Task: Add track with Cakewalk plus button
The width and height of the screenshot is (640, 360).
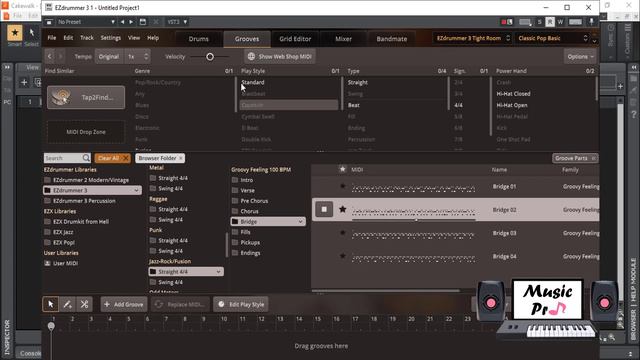Action: pyautogui.click(x=24, y=82)
